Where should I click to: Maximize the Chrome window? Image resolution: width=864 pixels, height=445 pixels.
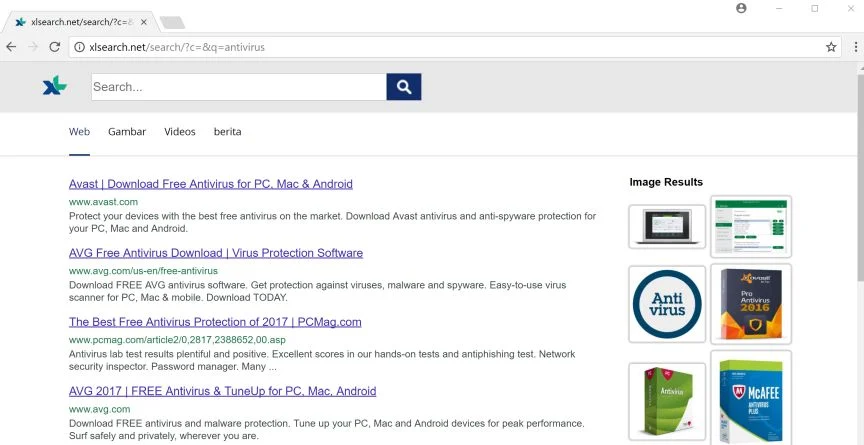tap(814, 8)
